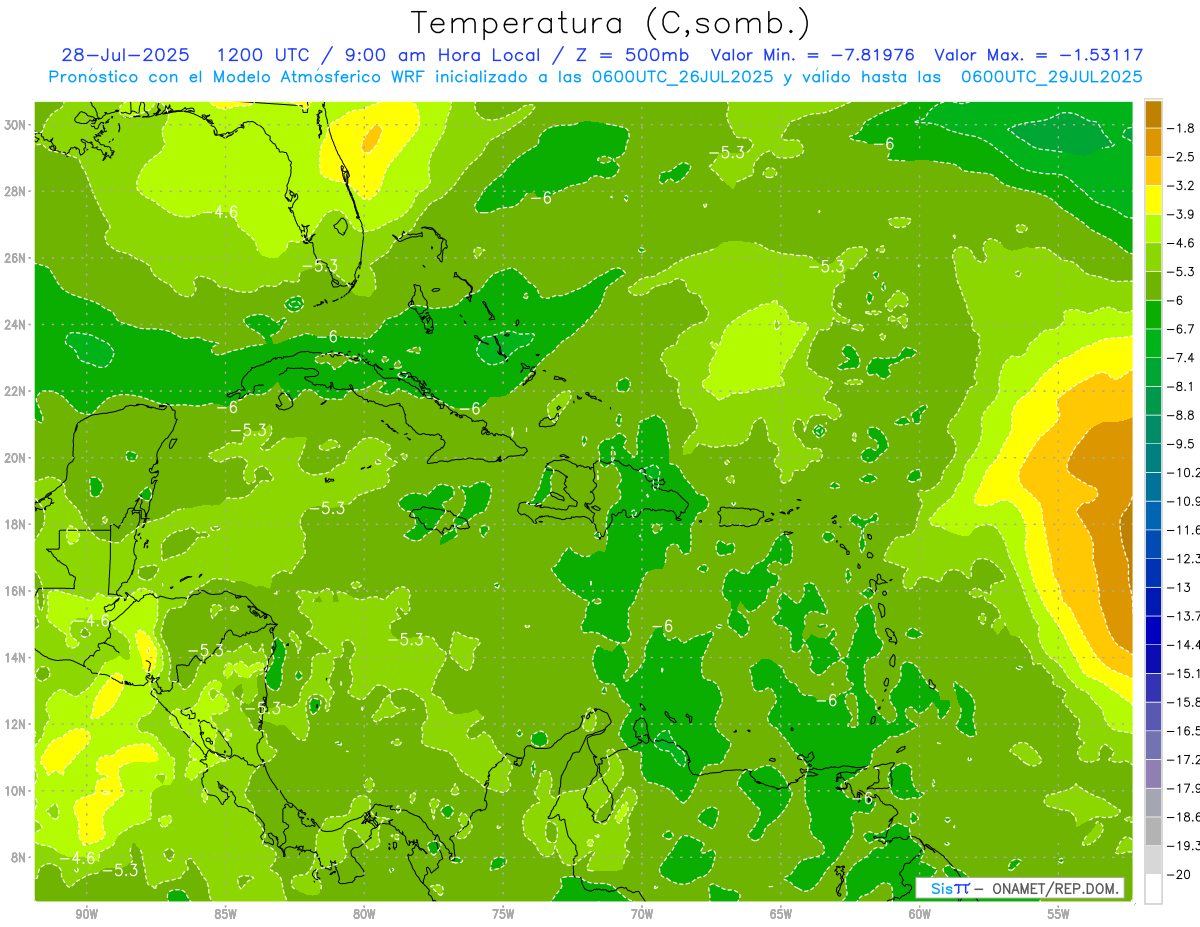
Task: Click the '-1.8' value on color legend
Action: pyautogui.click(x=1183, y=128)
